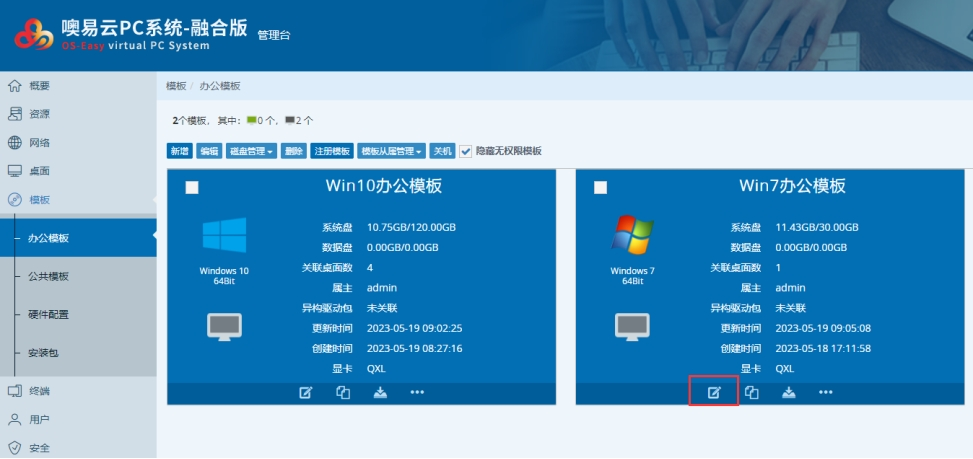This screenshot has width=973, height=459.
Task: Uncheck 隐藏无权限模板 checkbox
Action: [x=465, y=151]
